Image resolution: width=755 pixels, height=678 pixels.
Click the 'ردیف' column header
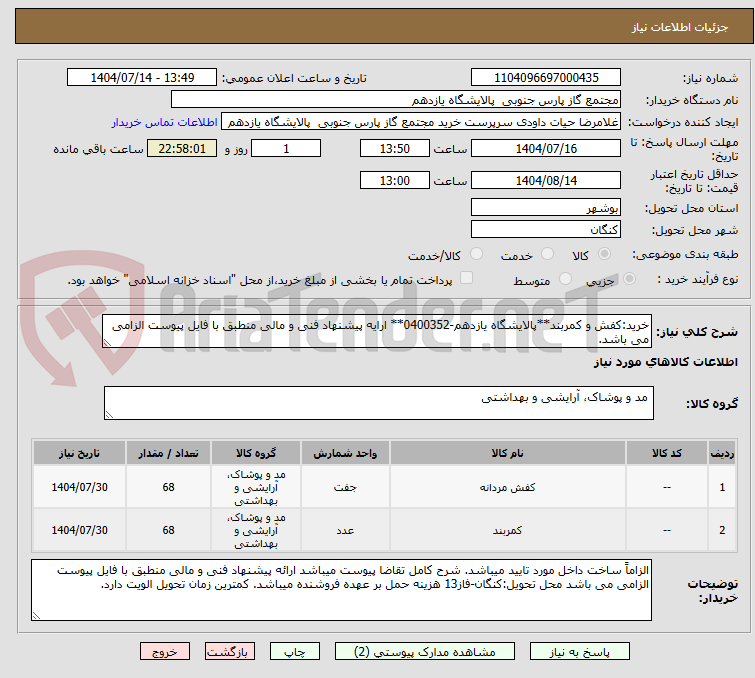coord(722,453)
